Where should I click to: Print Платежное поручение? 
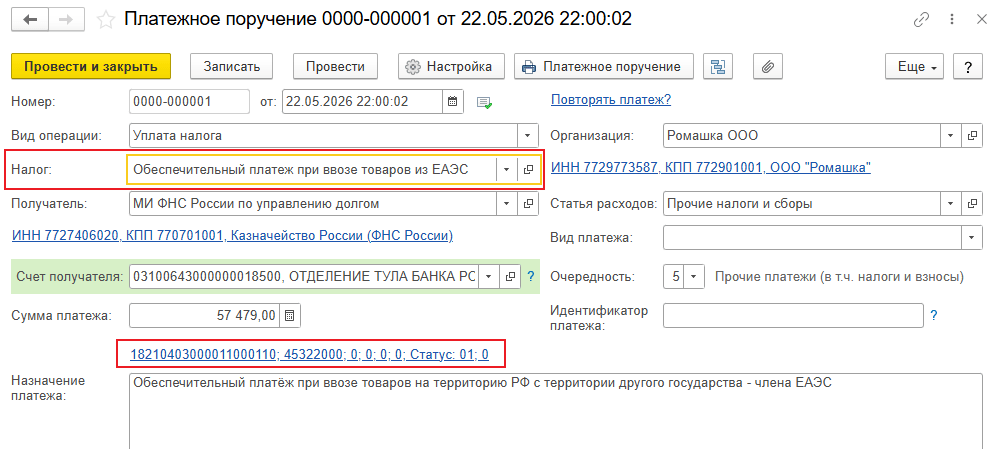point(604,67)
